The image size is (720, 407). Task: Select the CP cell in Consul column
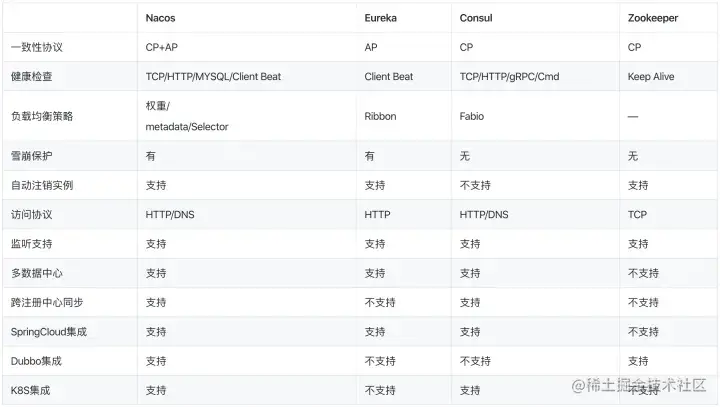[466, 47]
